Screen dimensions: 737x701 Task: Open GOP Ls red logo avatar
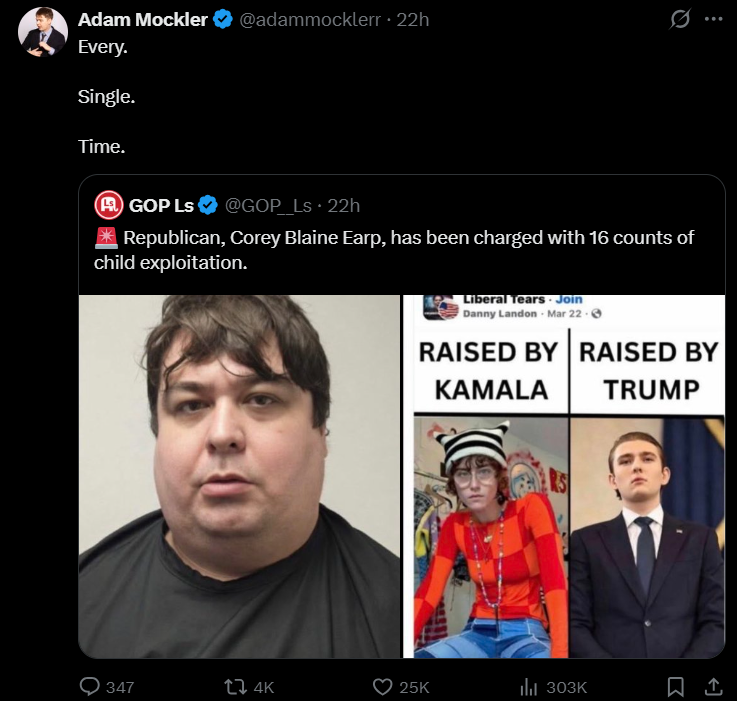(109, 205)
